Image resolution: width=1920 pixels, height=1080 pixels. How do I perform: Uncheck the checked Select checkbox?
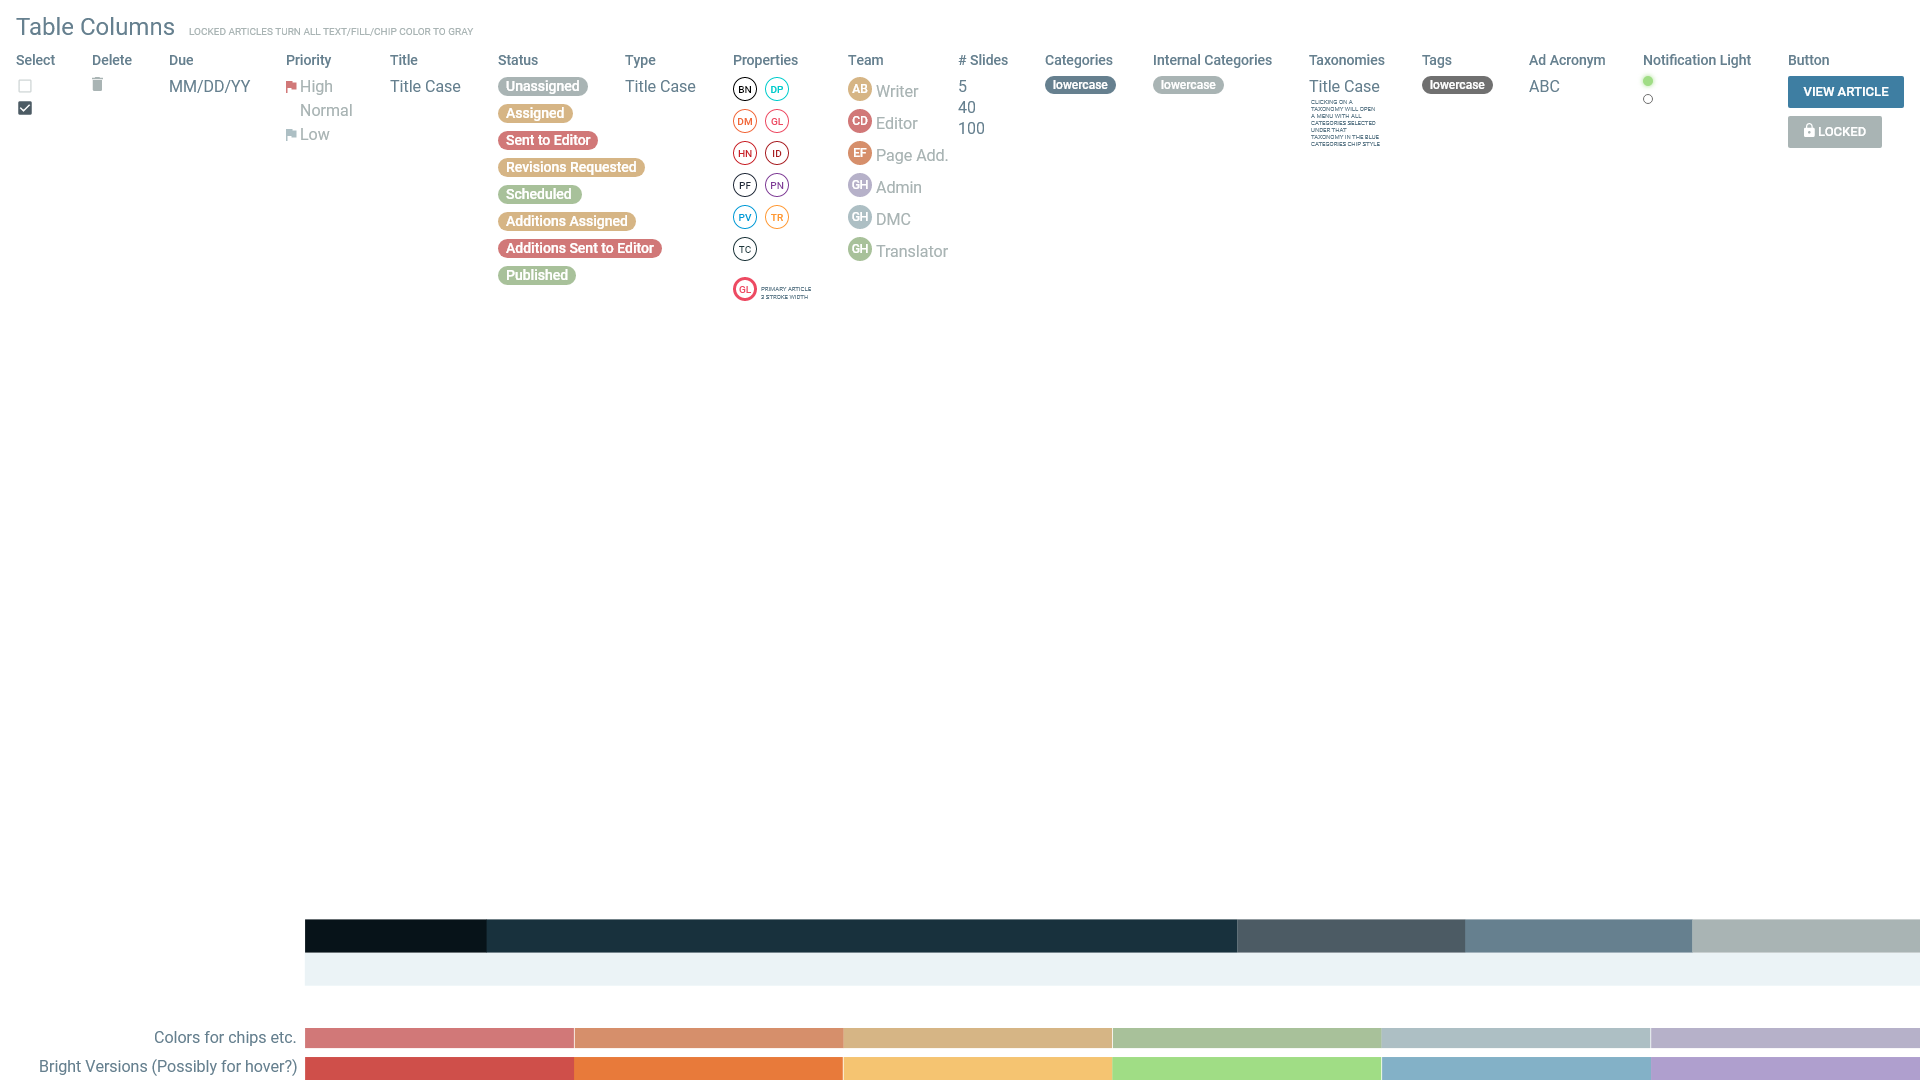(25, 108)
